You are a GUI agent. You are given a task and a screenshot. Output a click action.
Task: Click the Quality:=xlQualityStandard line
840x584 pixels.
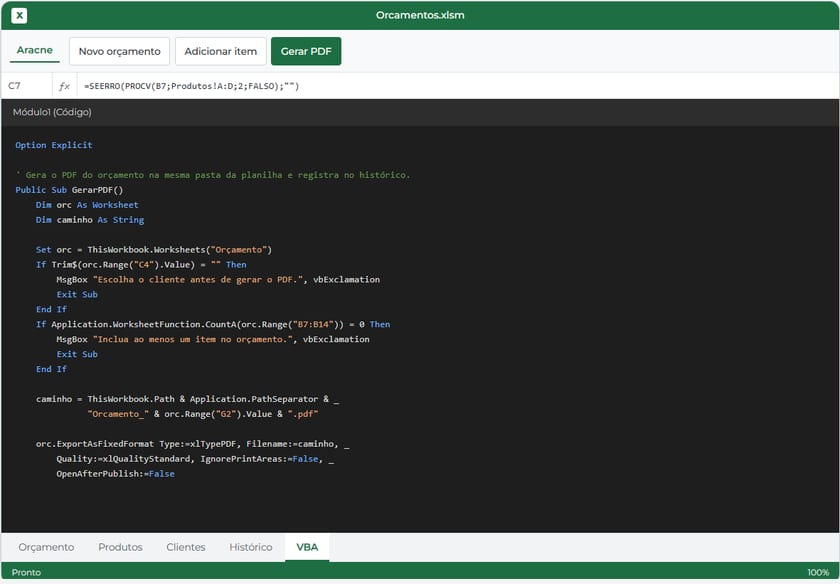tap(195, 459)
